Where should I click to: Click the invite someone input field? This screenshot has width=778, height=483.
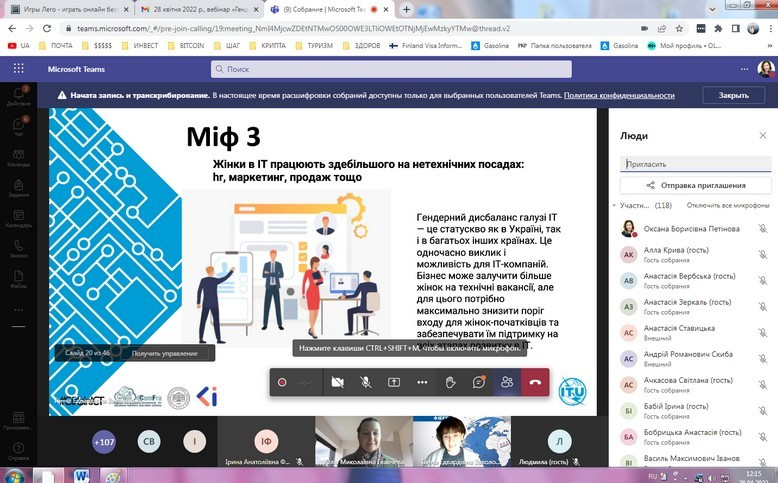coord(696,164)
